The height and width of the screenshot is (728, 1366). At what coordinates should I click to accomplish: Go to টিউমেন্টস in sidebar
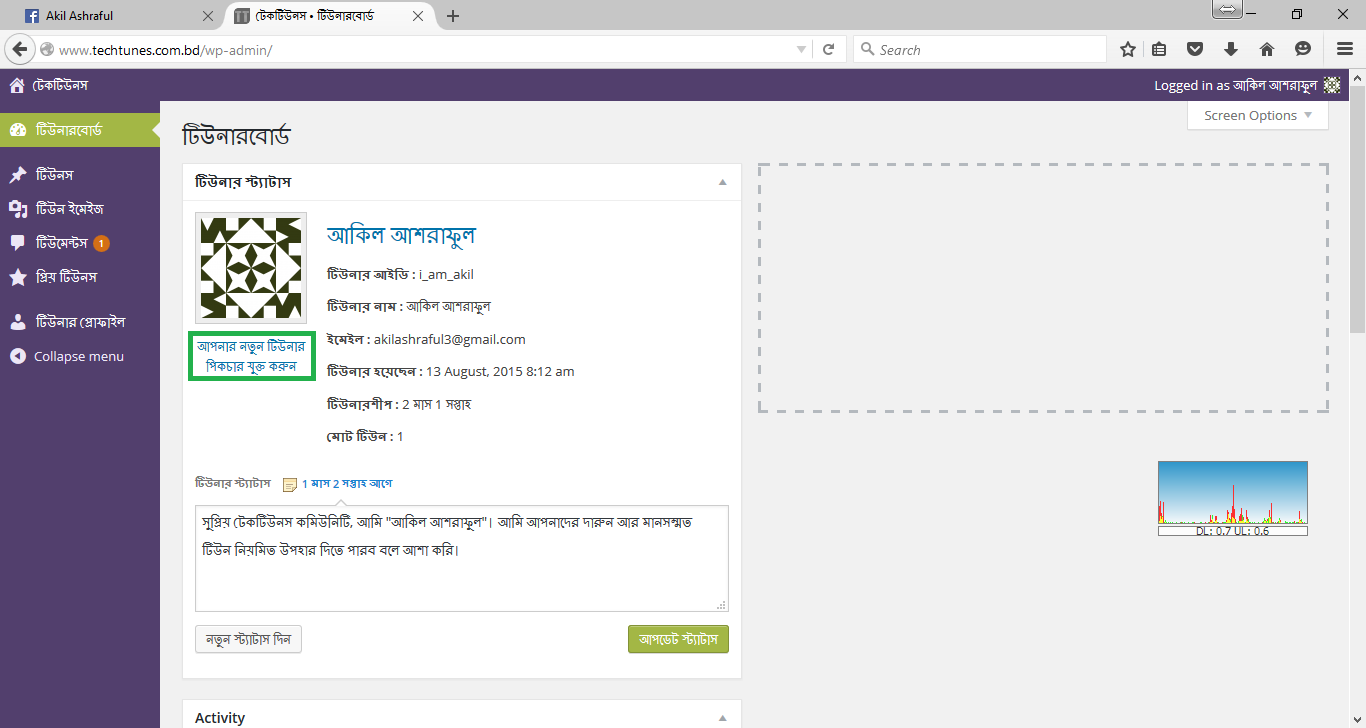pyautogui.click(x=80, y=243)
